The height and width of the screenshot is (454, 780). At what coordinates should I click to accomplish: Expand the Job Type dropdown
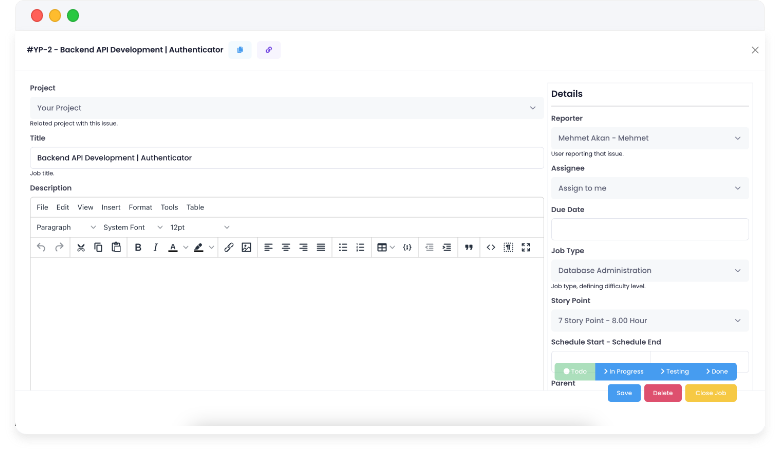(x=649, y=270)
